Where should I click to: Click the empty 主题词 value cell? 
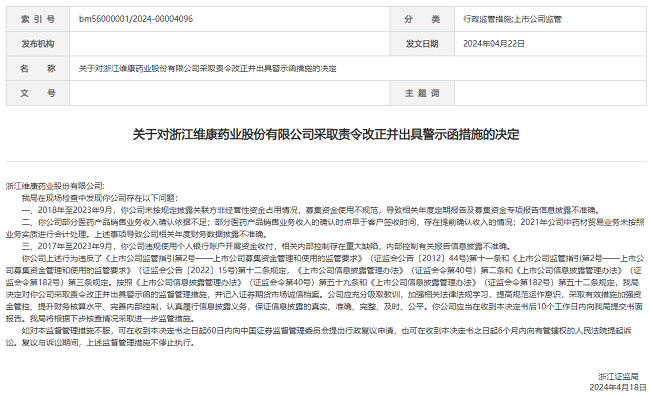(x=550, y=93)
